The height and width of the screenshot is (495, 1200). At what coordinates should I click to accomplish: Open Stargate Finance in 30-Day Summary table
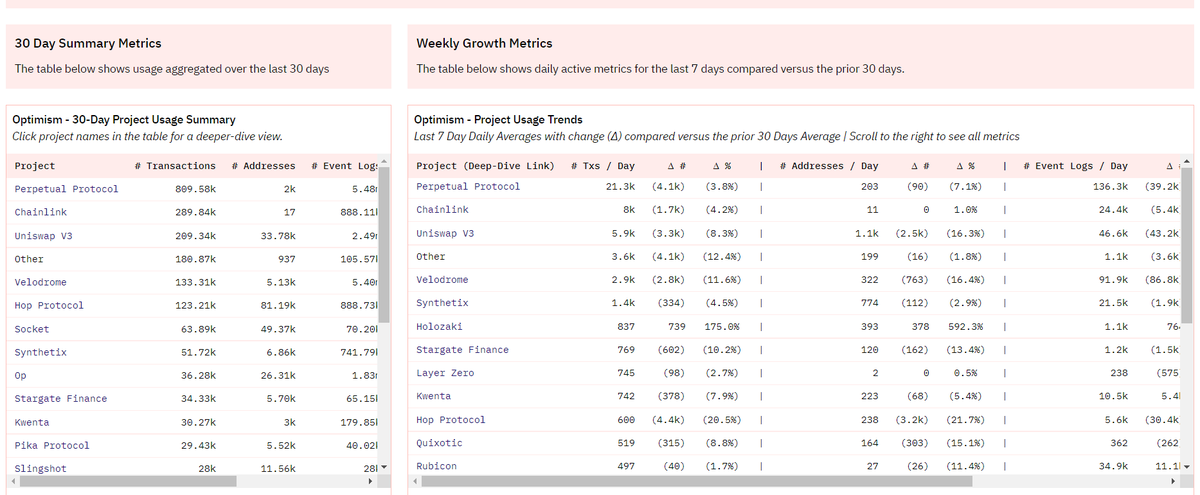tap(61, 399)
